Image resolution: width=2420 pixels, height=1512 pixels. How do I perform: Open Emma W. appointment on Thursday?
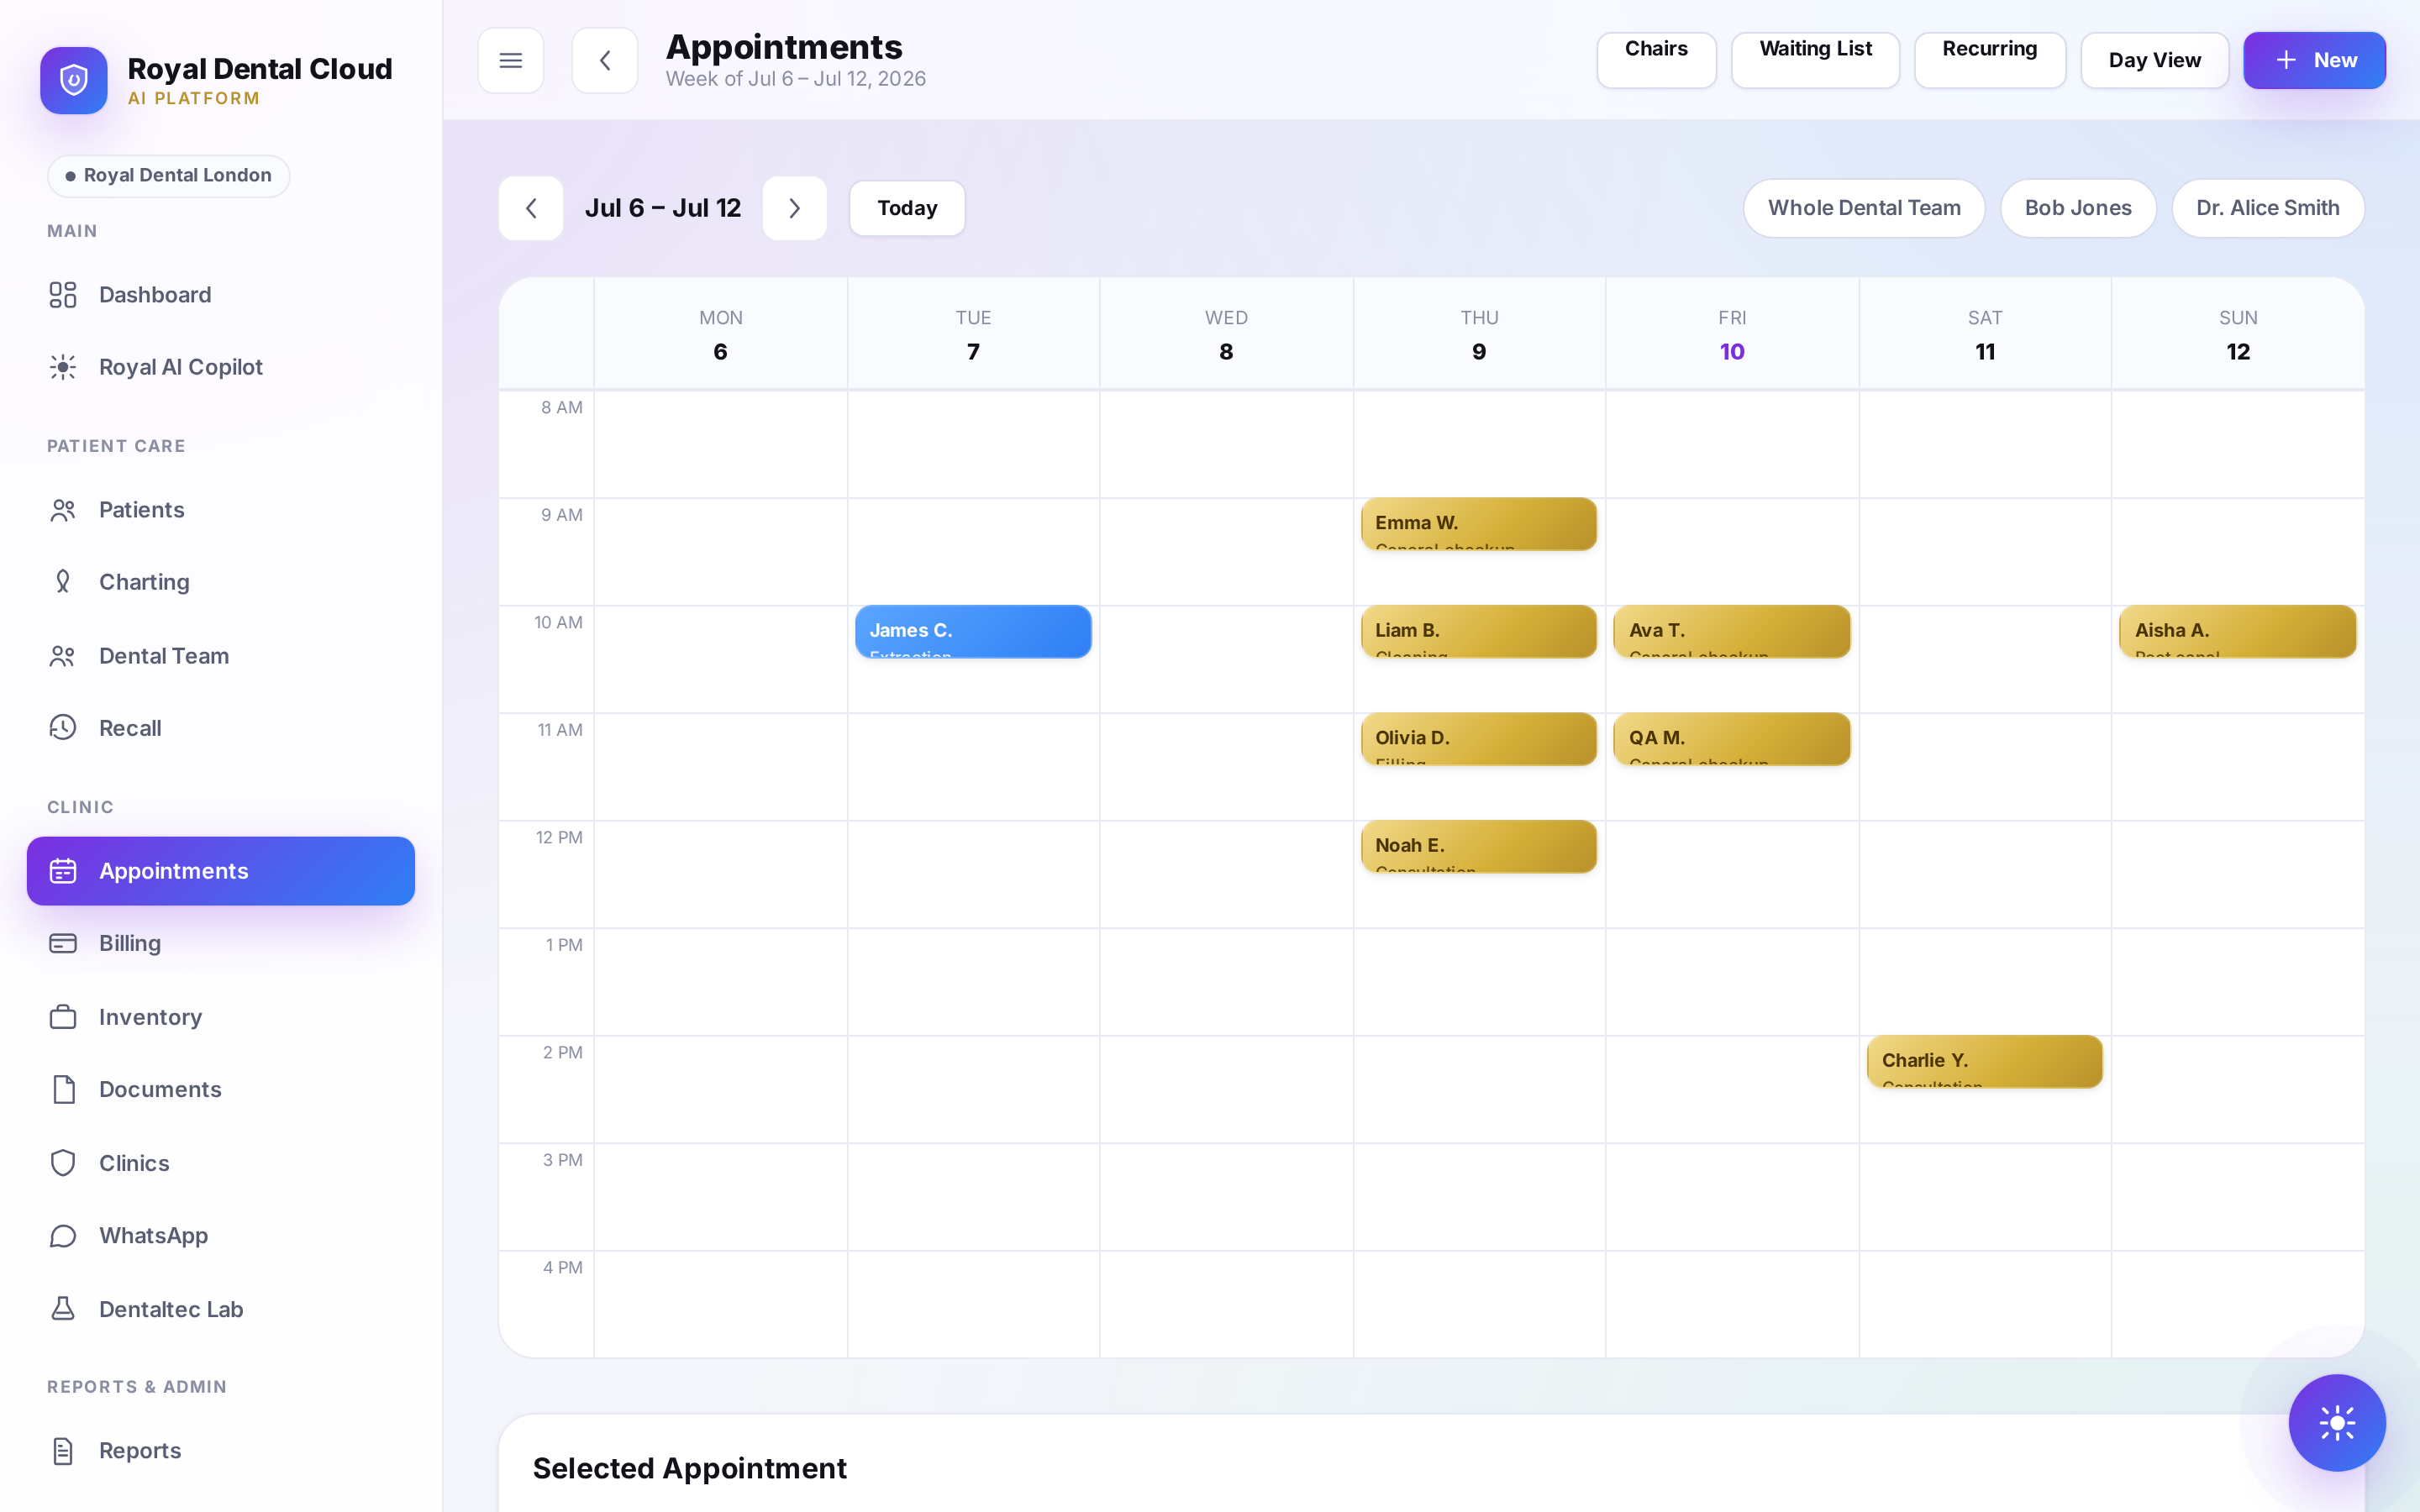click(1478, 524)
